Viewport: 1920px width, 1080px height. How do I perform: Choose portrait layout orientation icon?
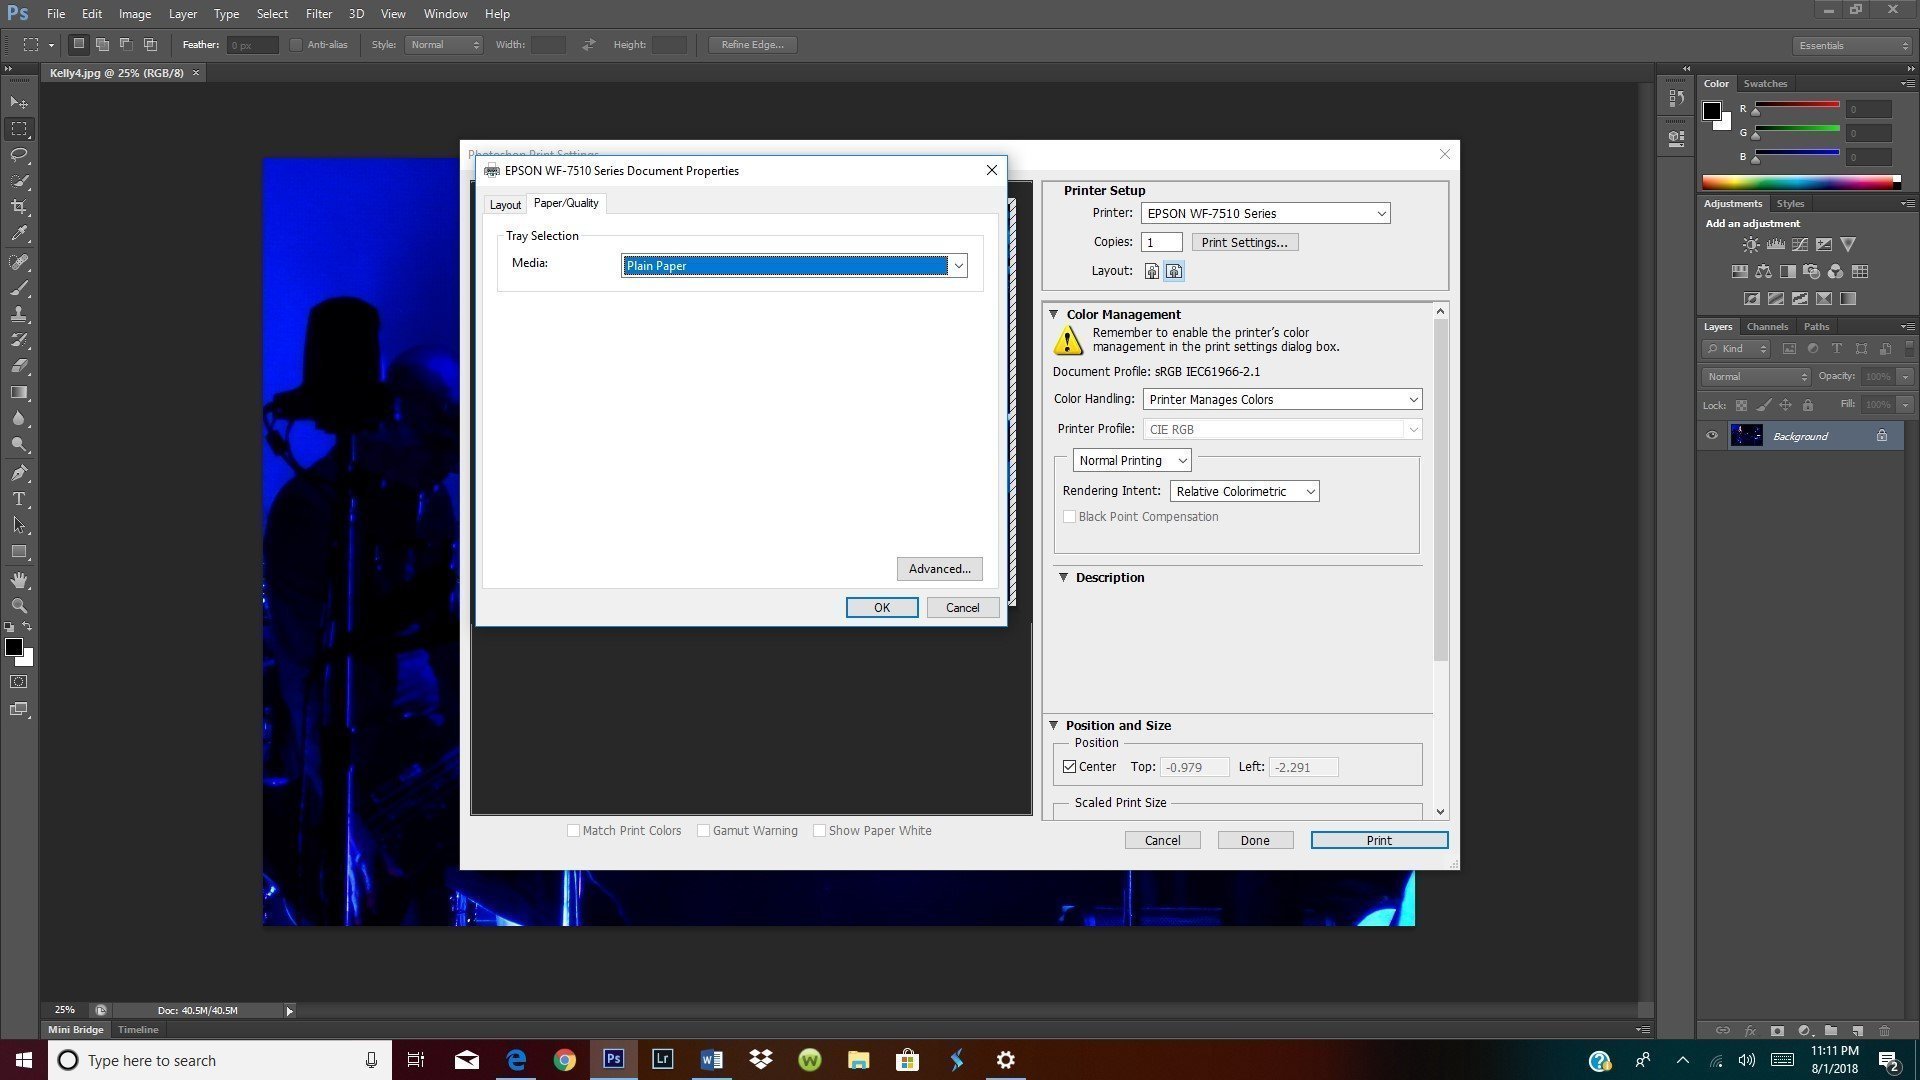point(1152,271)
